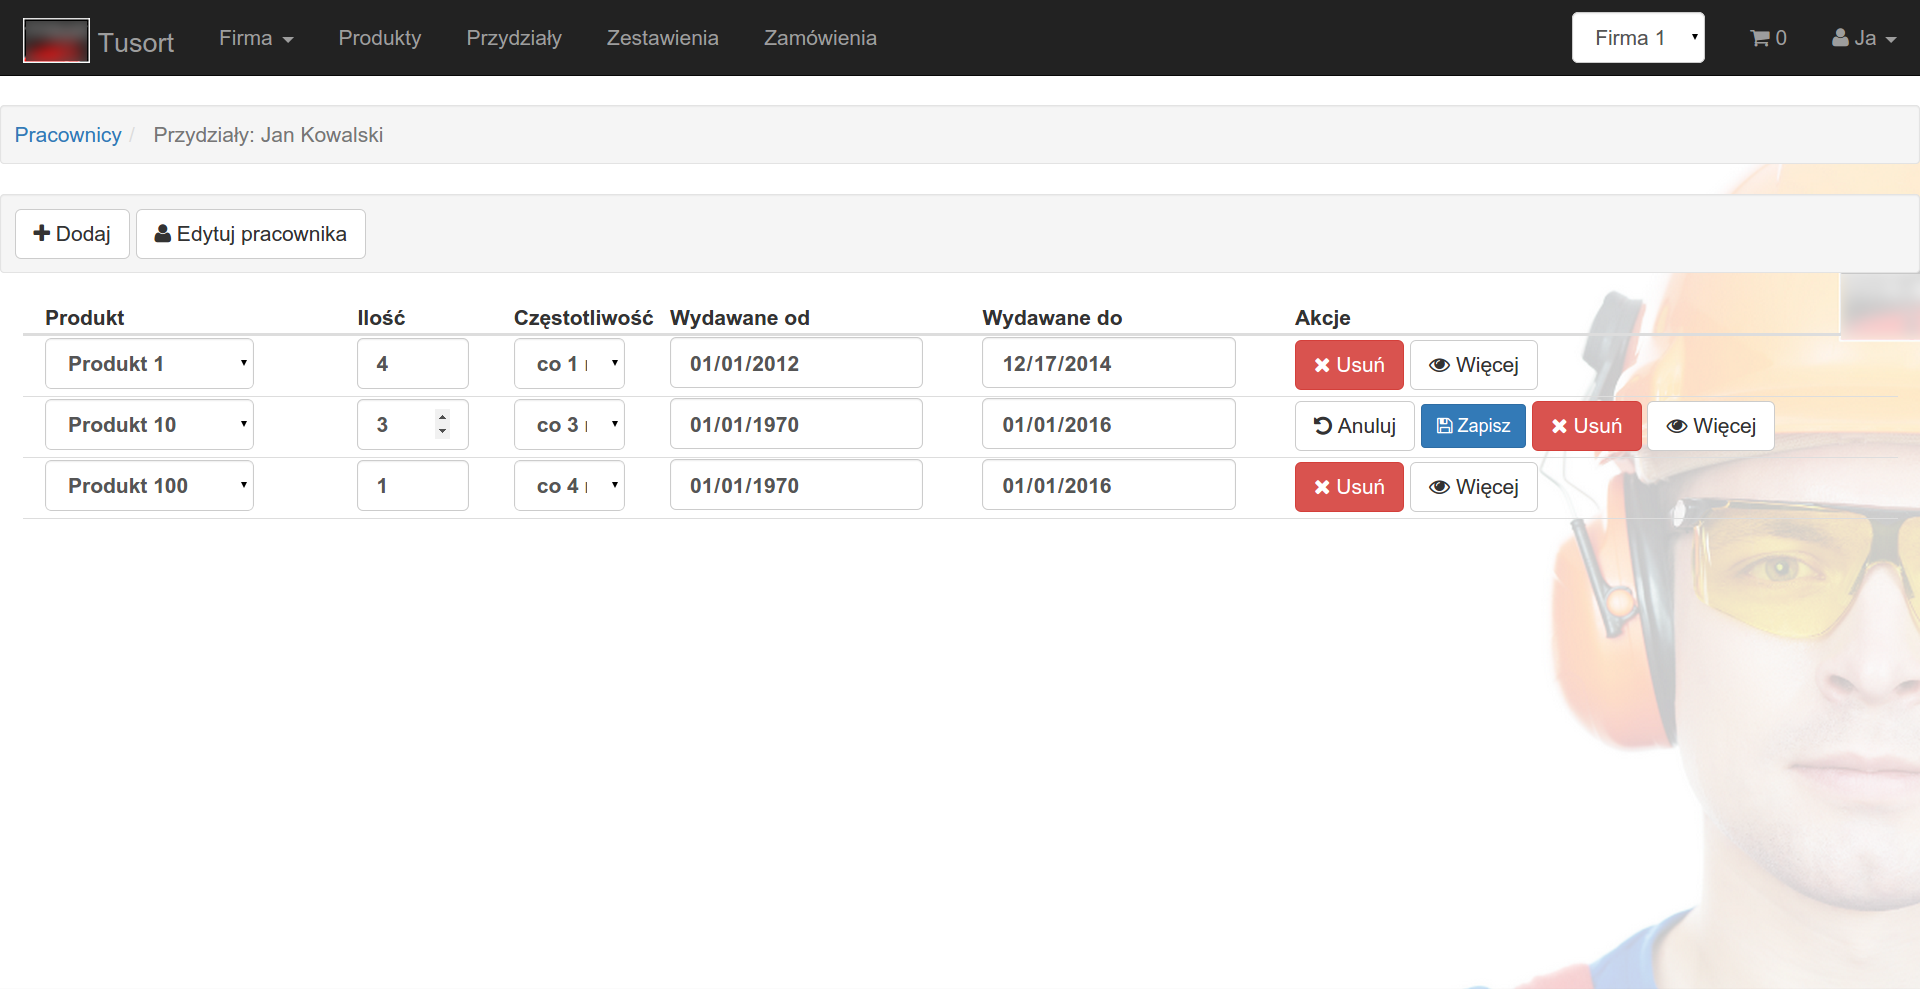Open the Zestawienia menu item

pyautogui.click(x=662, y=38)
